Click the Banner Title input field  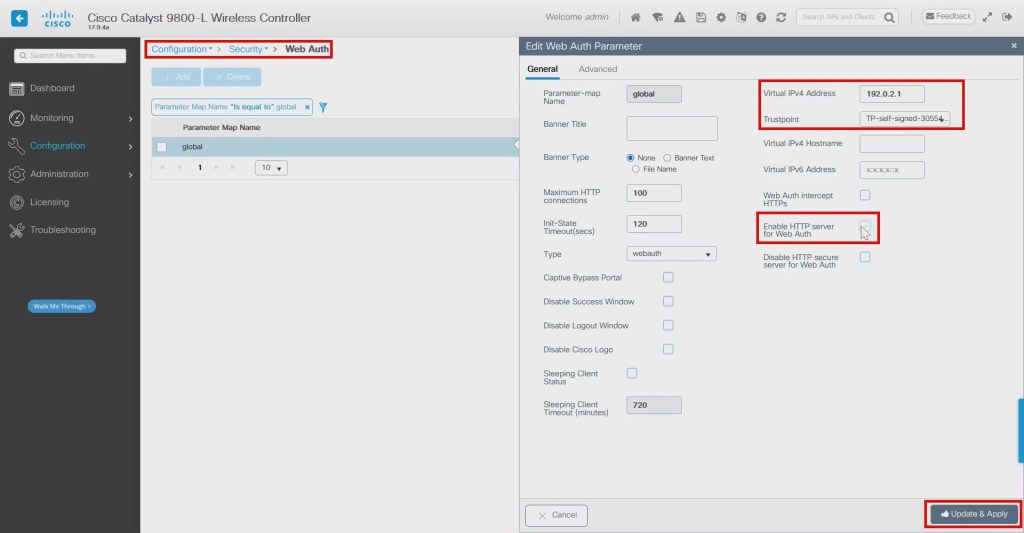click(x=671, y=129)
